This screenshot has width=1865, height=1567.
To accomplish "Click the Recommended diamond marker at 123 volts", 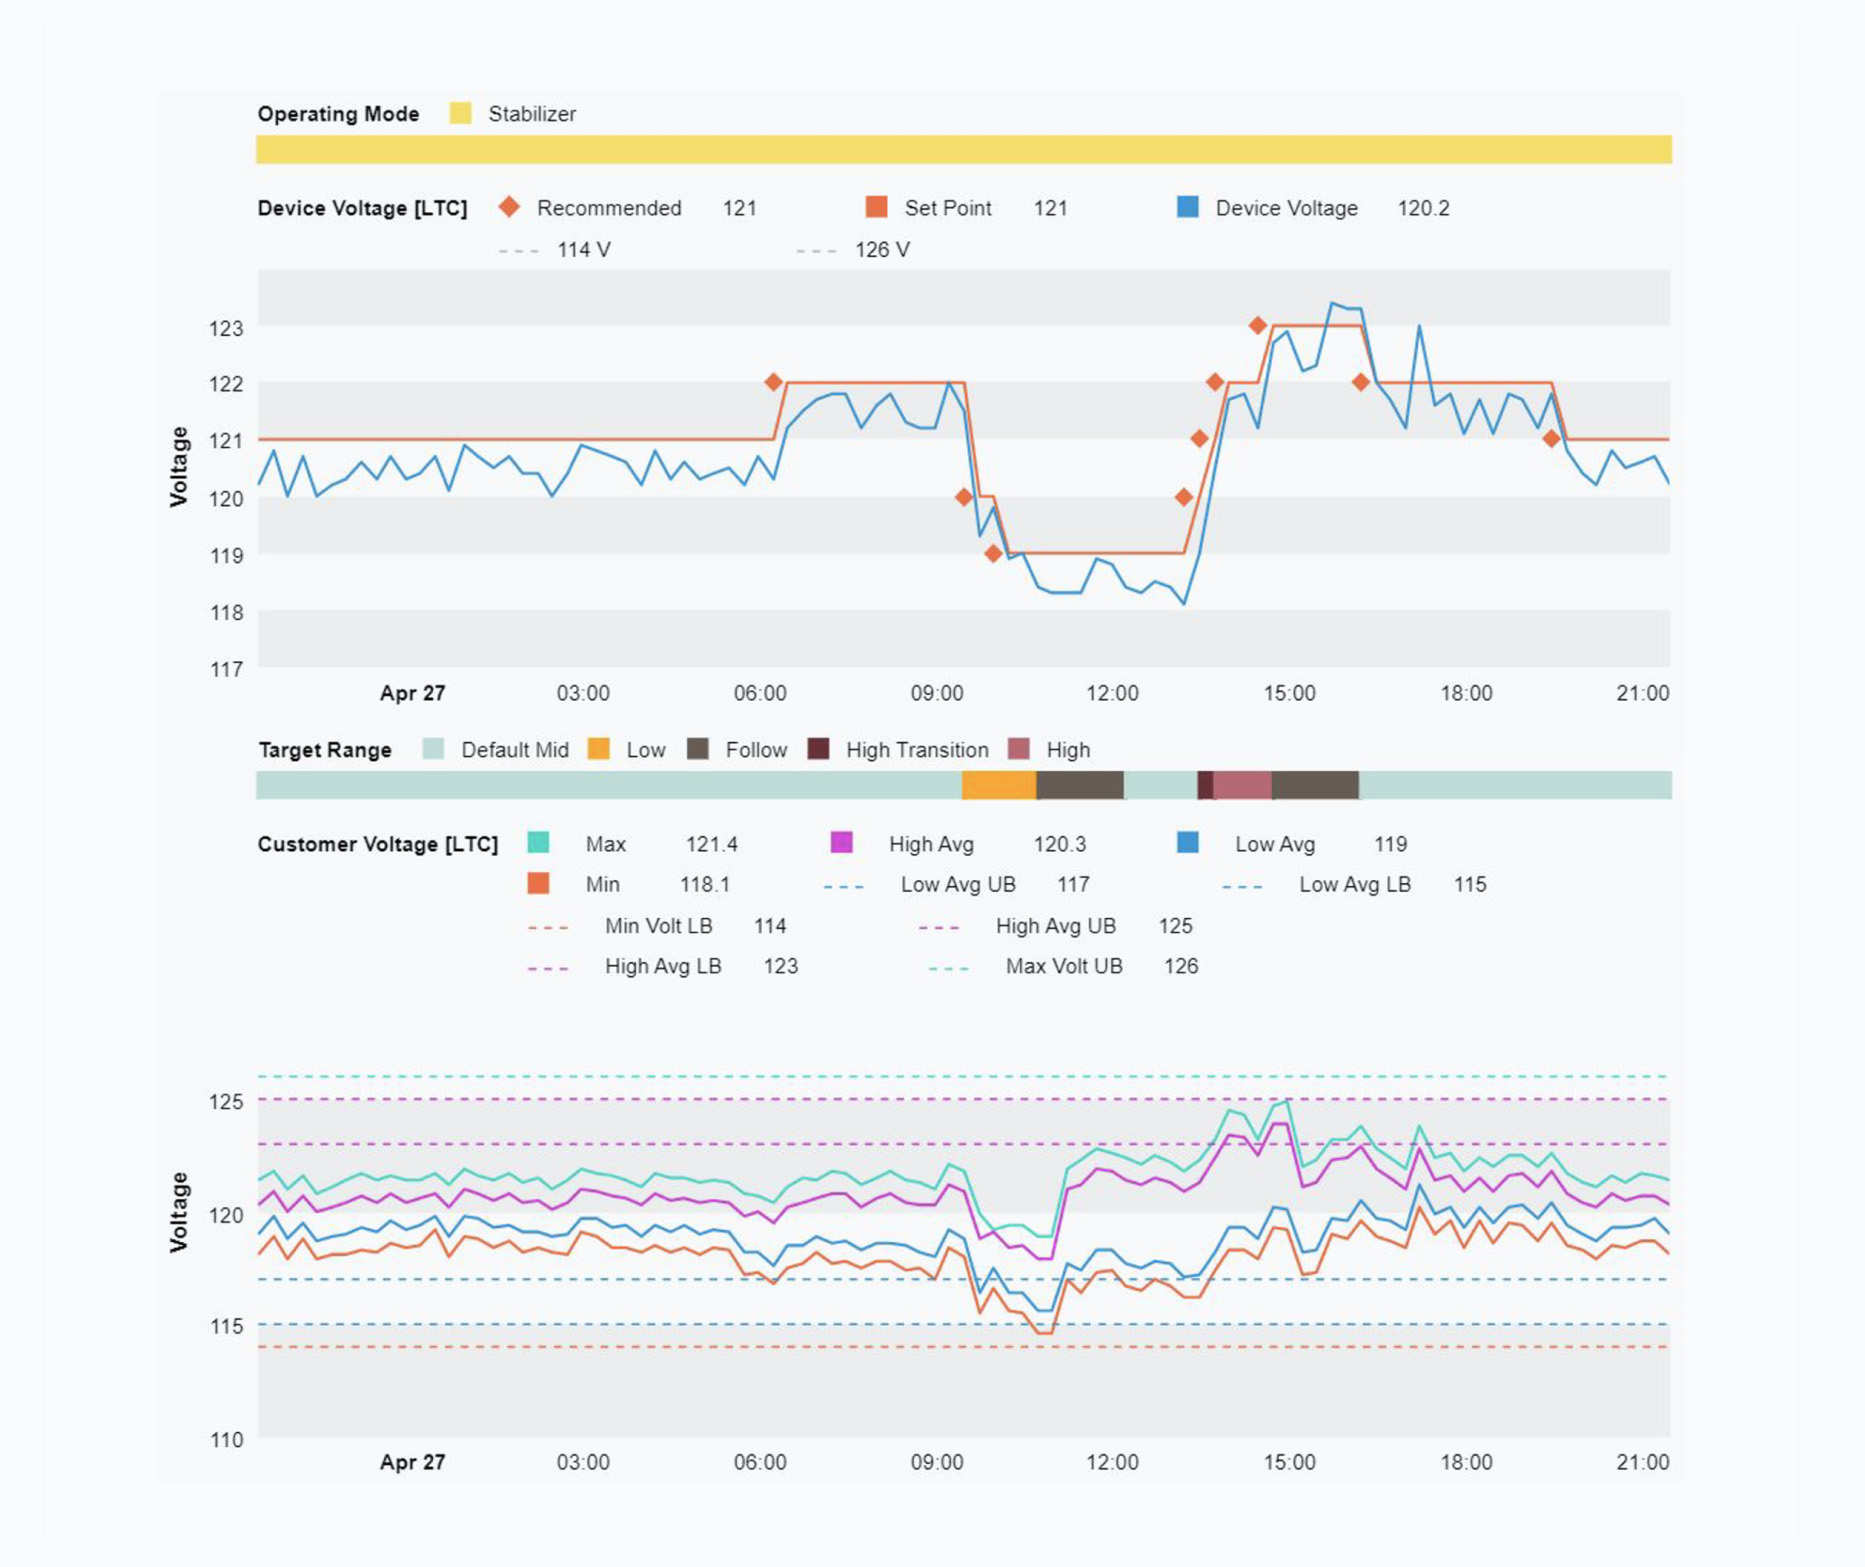I will click(1257, 325).
